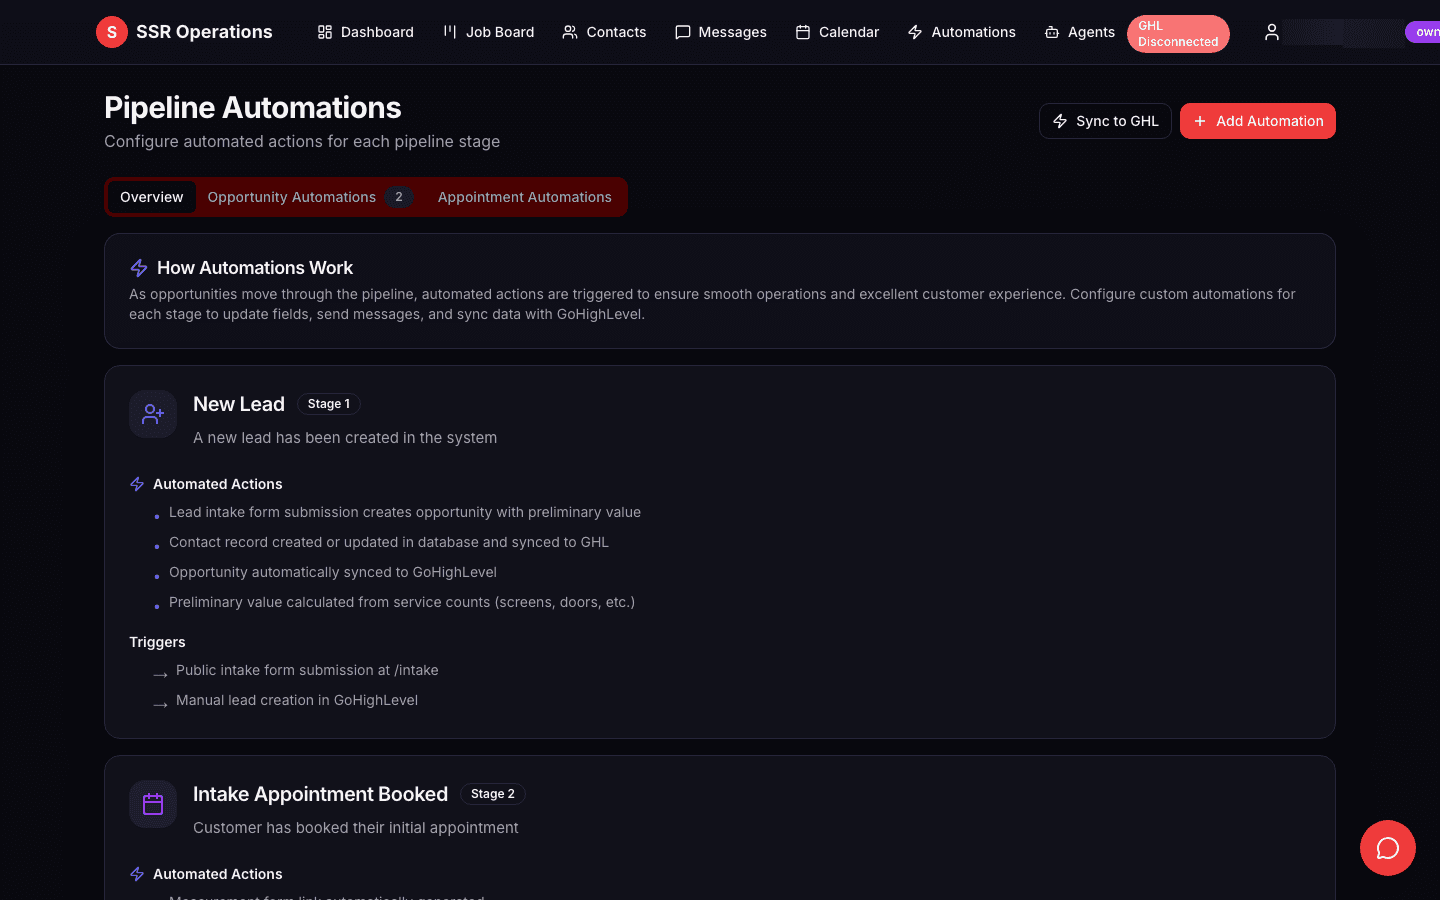Open the Appointment Automations tab

pyautogui.click(x=524, y=197)
